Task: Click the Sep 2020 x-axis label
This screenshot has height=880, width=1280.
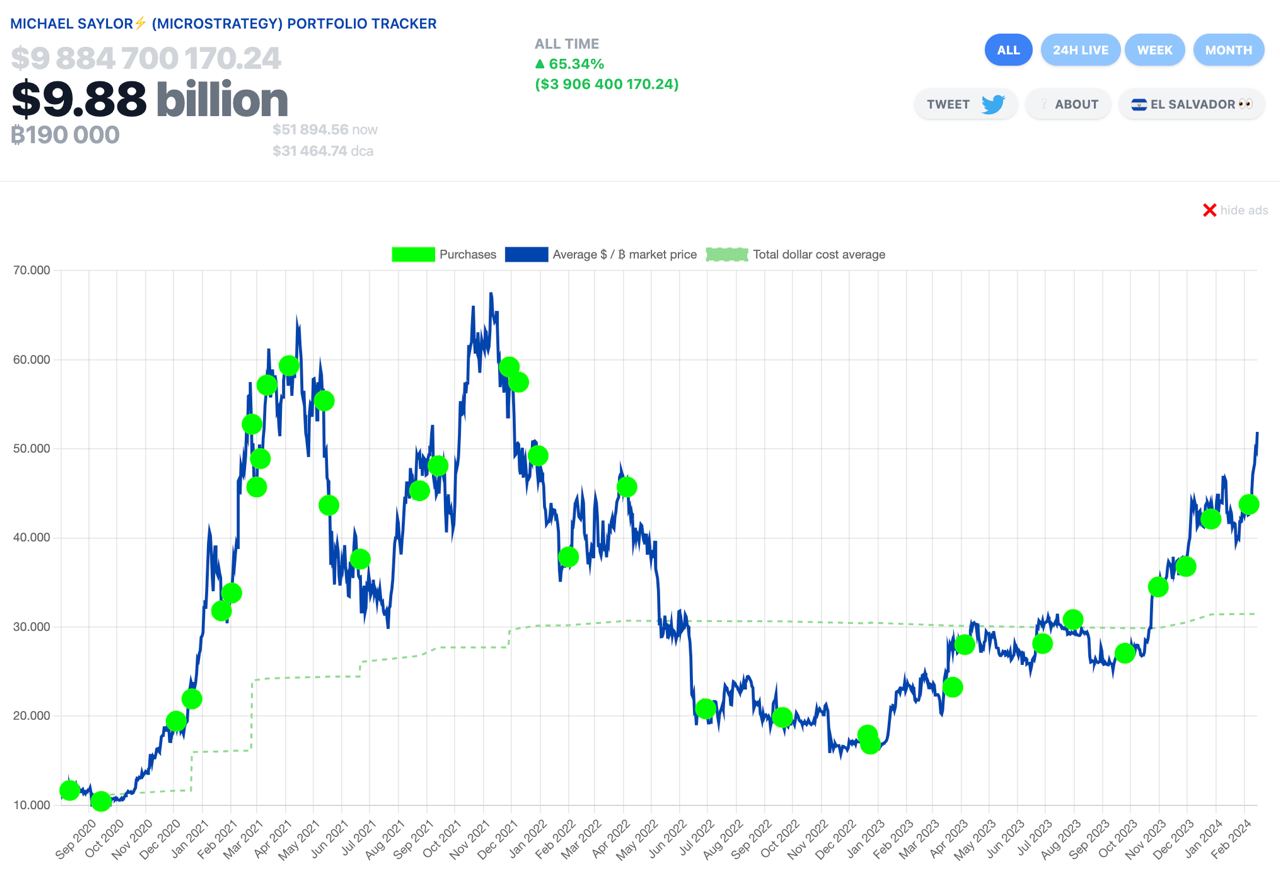Action: coord(75,839)
